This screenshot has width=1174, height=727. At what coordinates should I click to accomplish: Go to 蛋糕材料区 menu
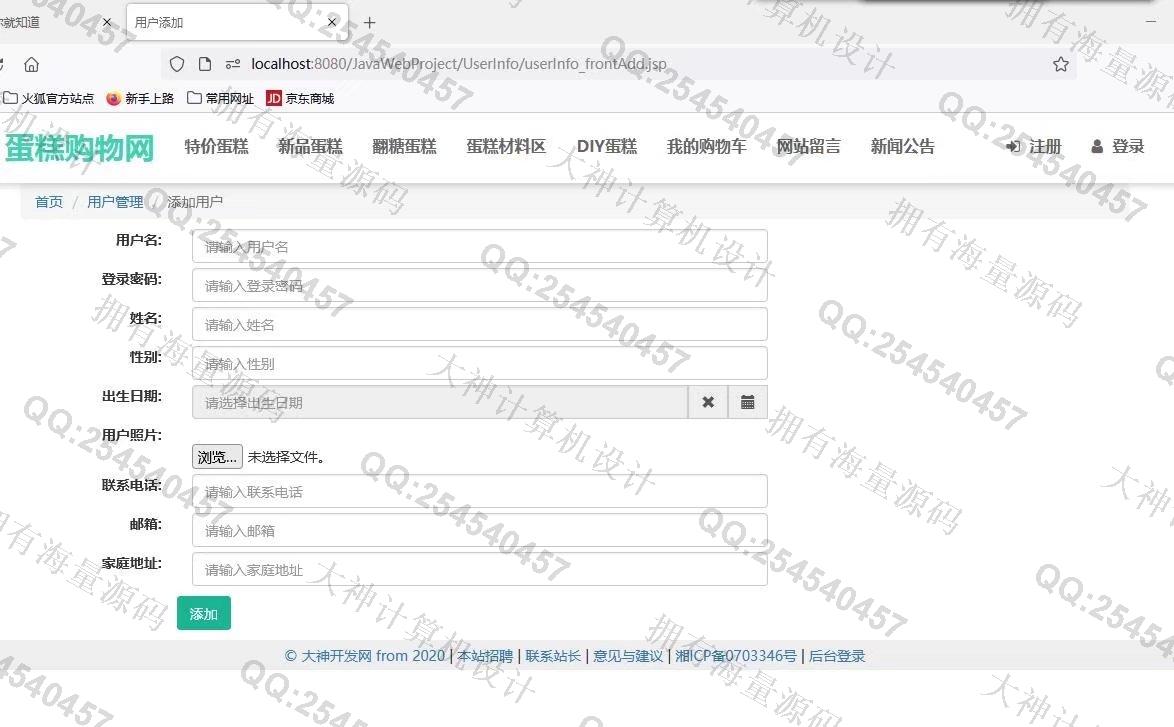[506, 147]
